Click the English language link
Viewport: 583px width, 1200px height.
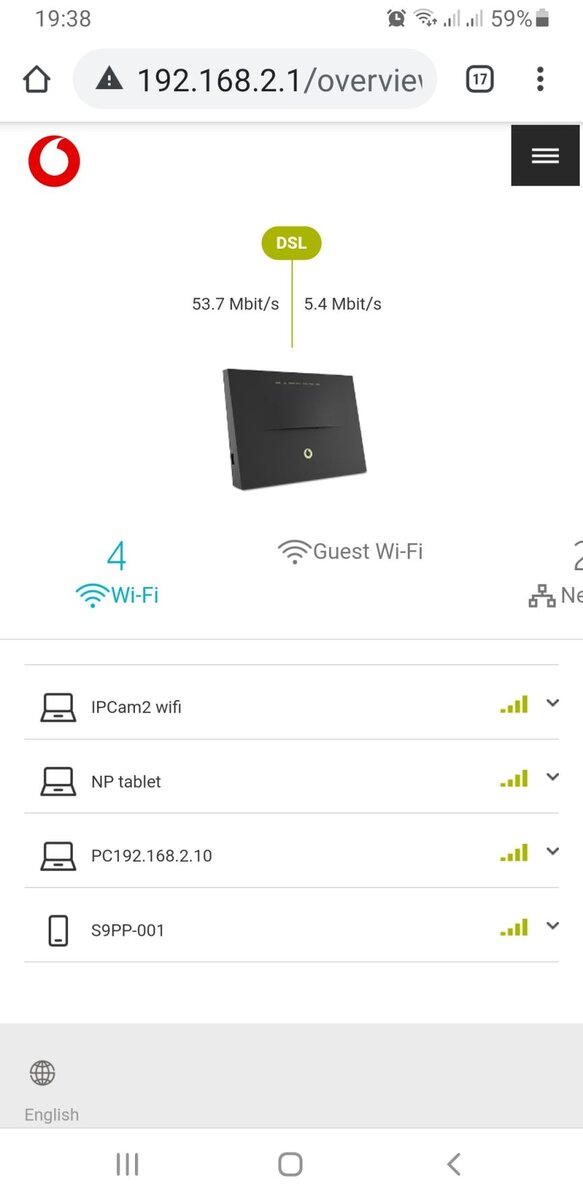(51, 1114)
